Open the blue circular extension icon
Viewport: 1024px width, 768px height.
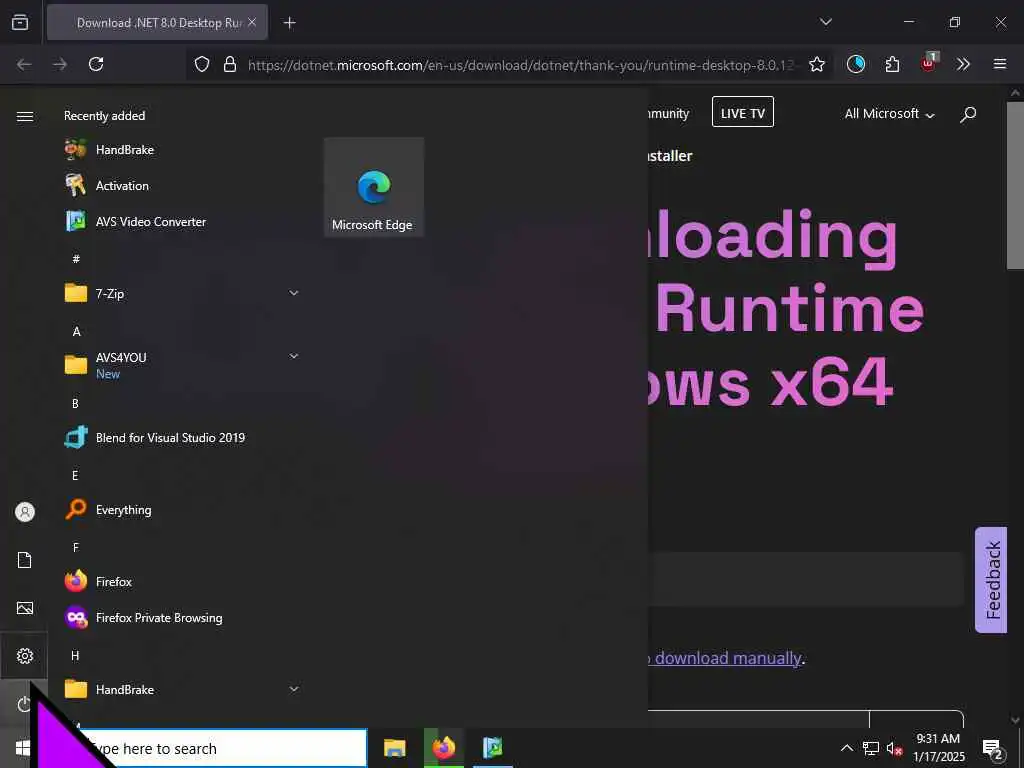(x=856, y=64)
